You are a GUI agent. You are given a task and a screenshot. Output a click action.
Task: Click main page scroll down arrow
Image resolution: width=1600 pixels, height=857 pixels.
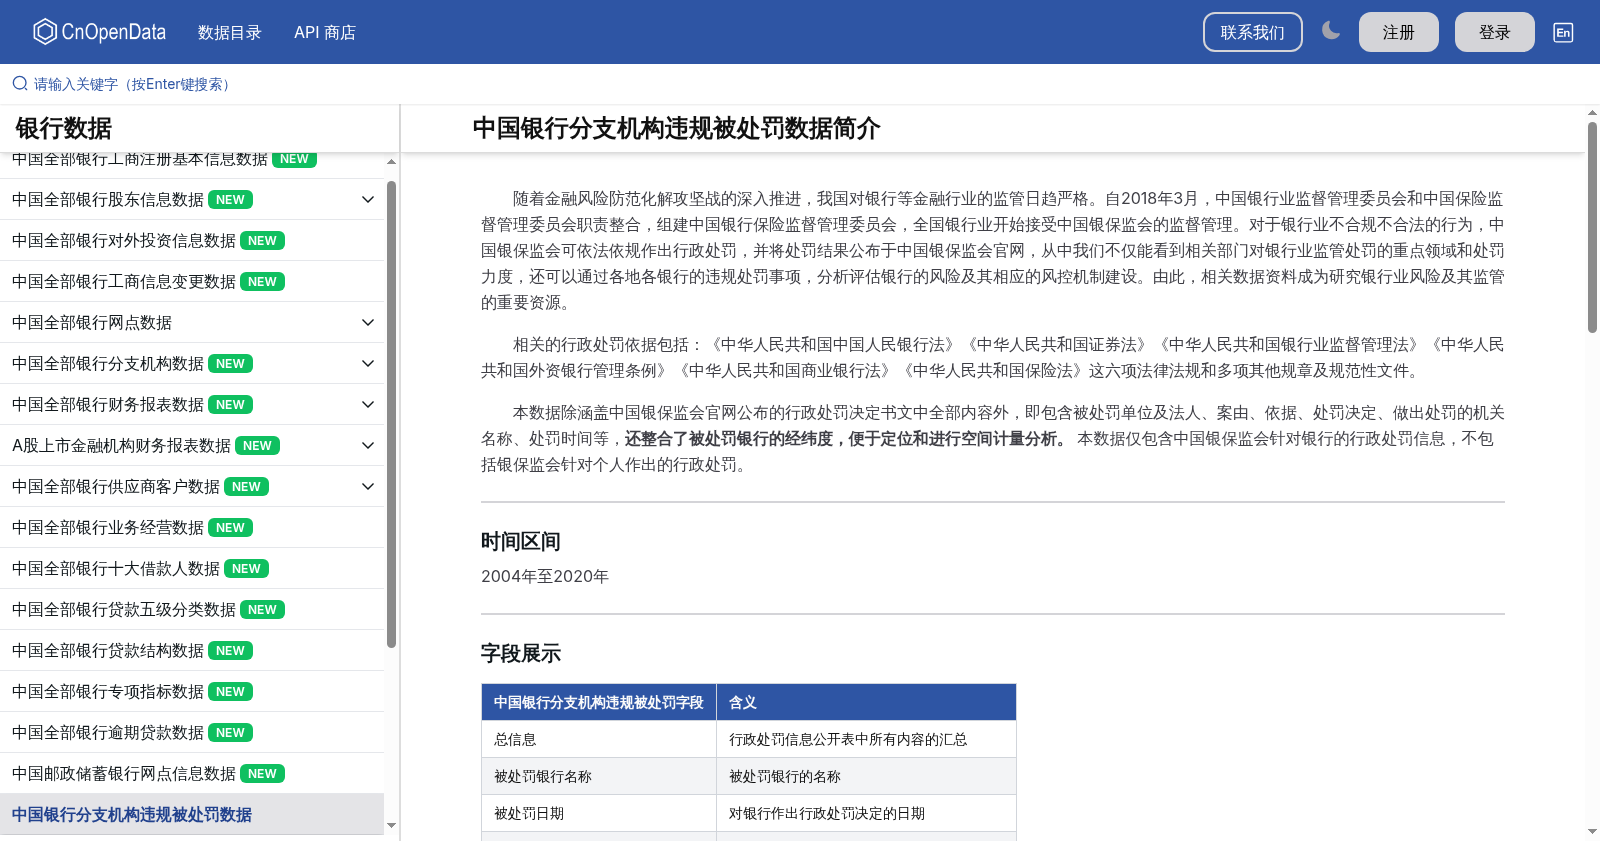click(x=1592, y=831)
